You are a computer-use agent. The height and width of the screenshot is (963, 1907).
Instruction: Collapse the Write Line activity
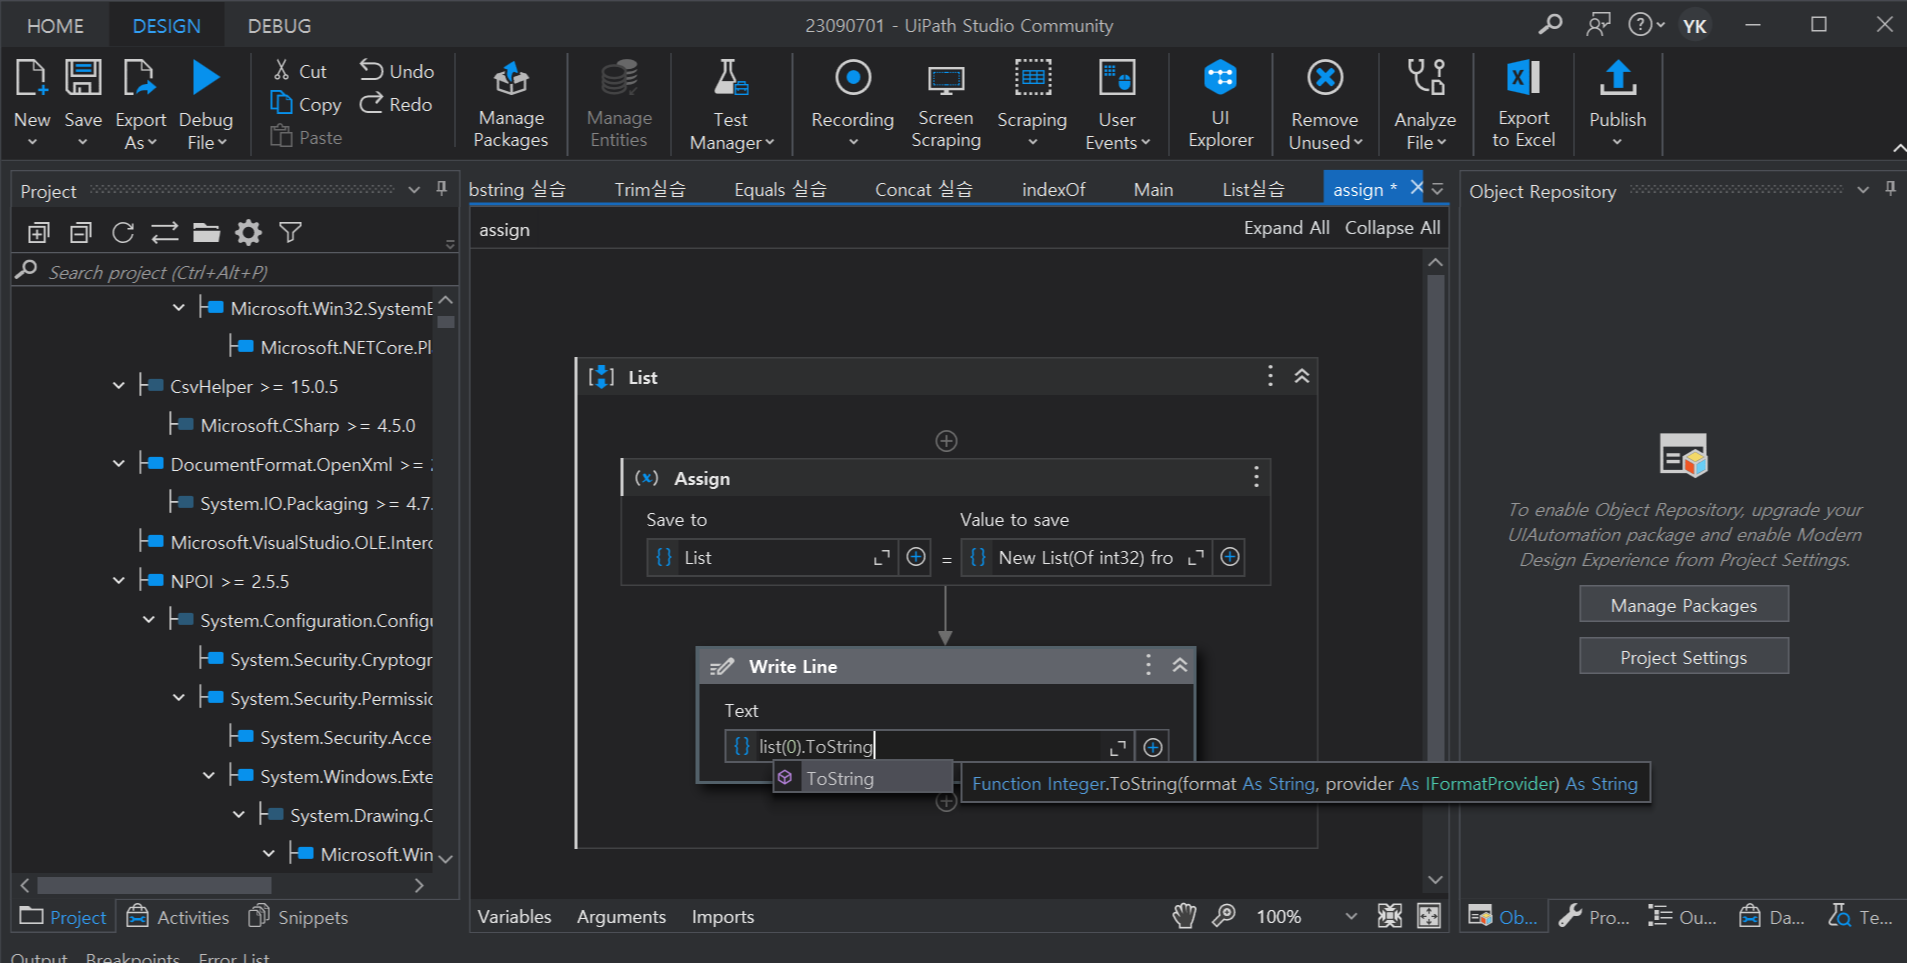point(1180,665)
